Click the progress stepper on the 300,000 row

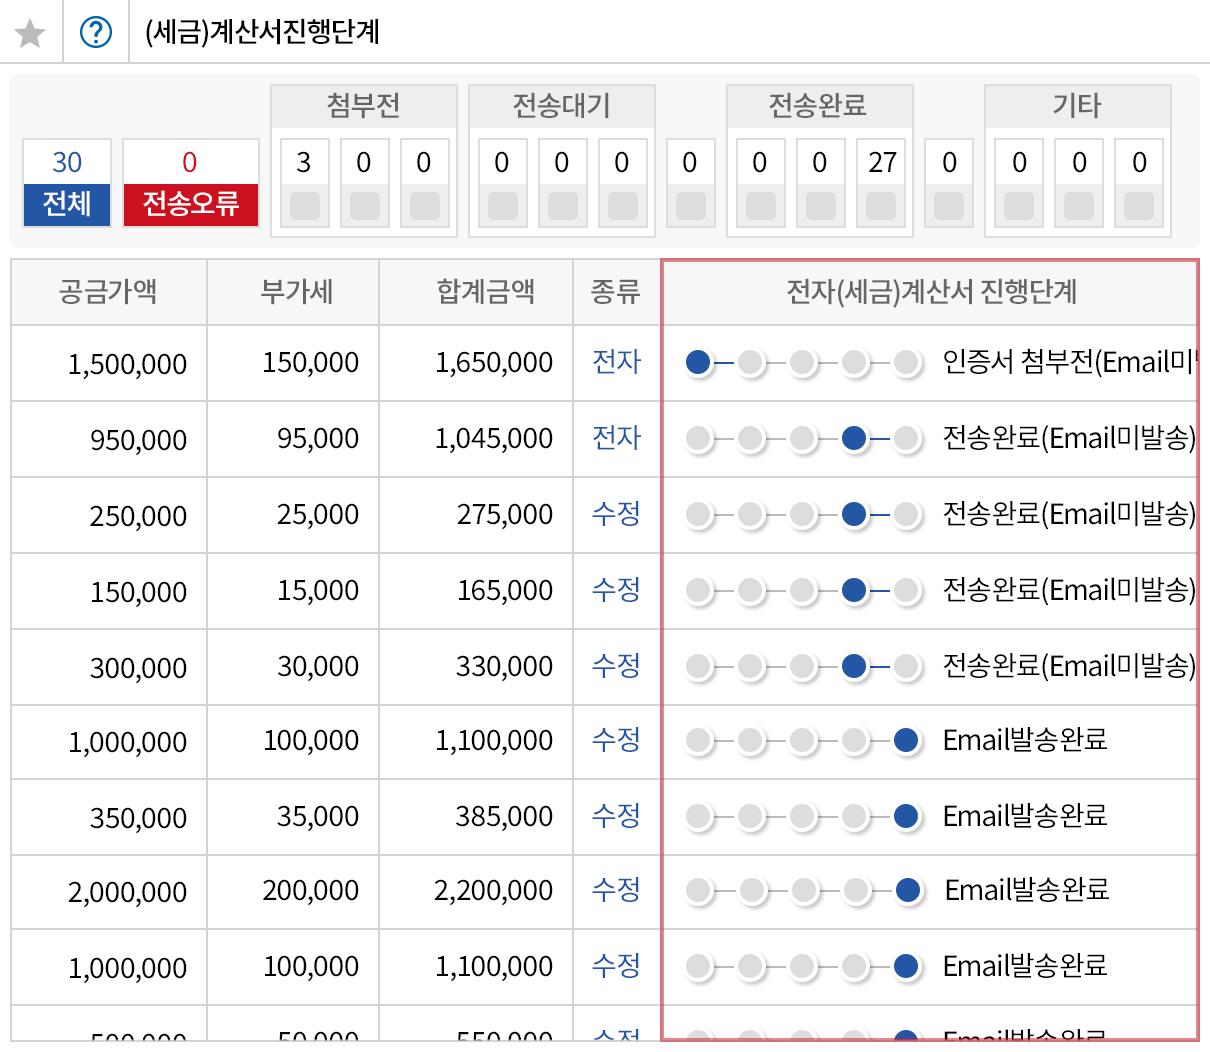(x=802, y=666)
